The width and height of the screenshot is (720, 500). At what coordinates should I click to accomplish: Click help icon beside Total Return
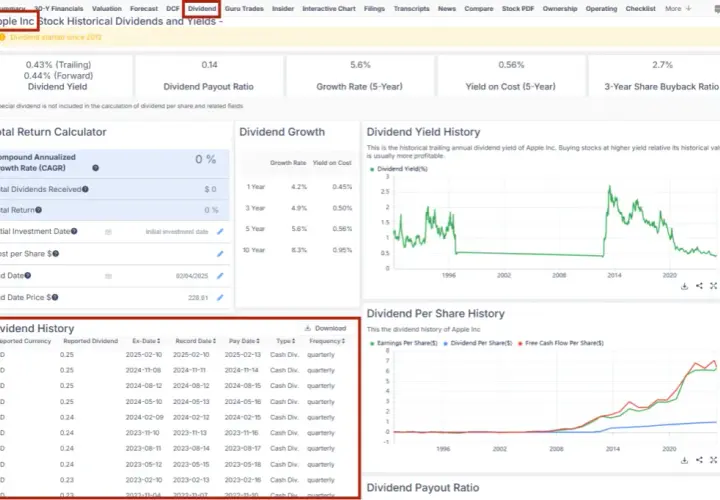pyautogui.click(x=39, y=210)
